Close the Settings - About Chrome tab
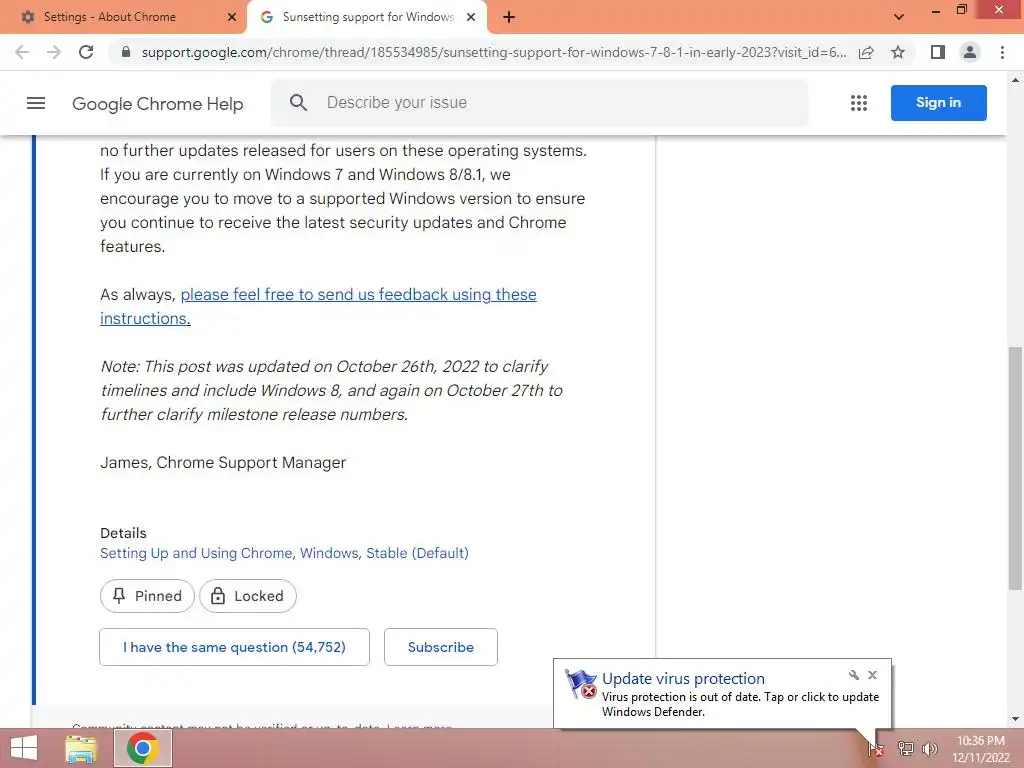Screen dimensions: 1024x768 (231, 17)
